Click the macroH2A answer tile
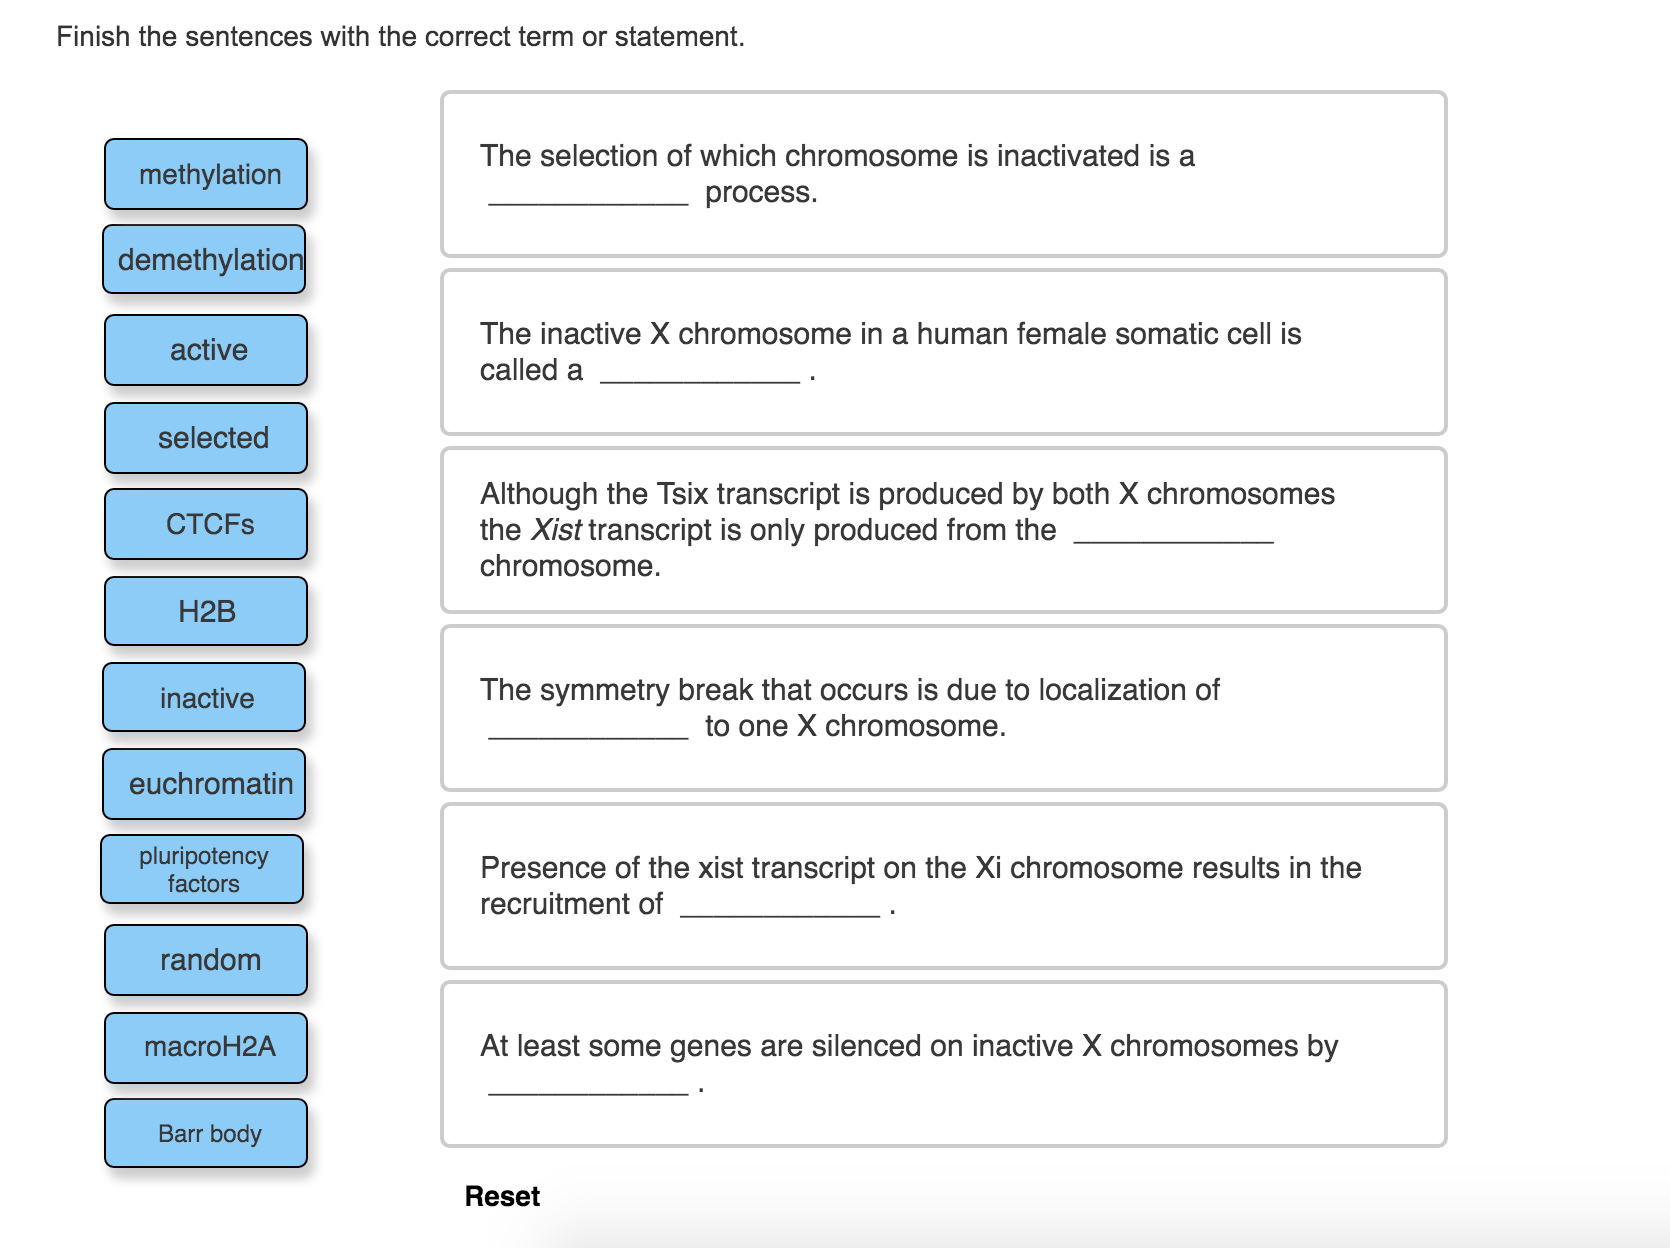1670x1248 pixels. click(205, 1046)
